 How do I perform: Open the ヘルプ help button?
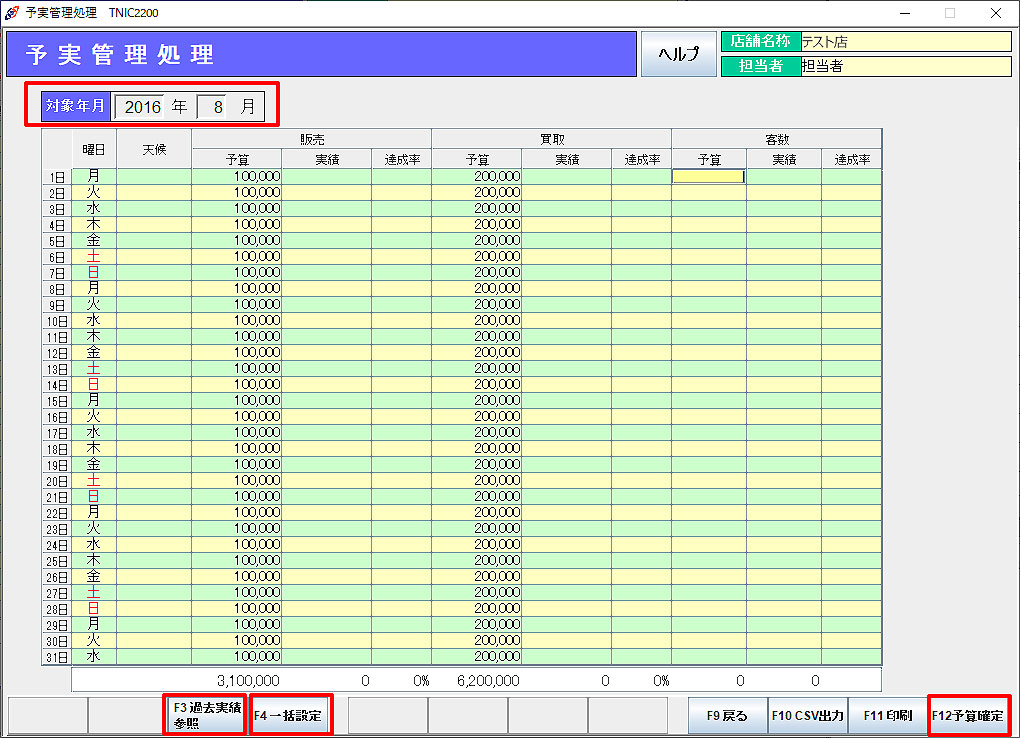tap(678, 54)
